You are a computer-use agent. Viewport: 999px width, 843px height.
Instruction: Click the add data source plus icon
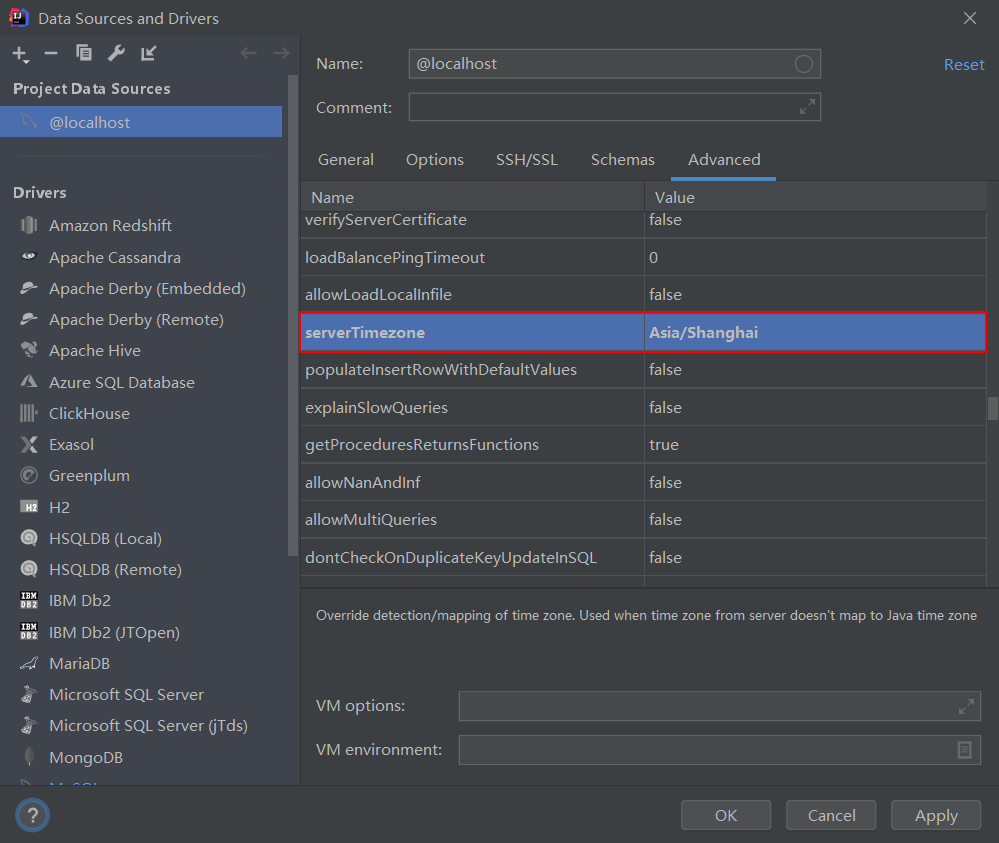(x=20, y=54)
